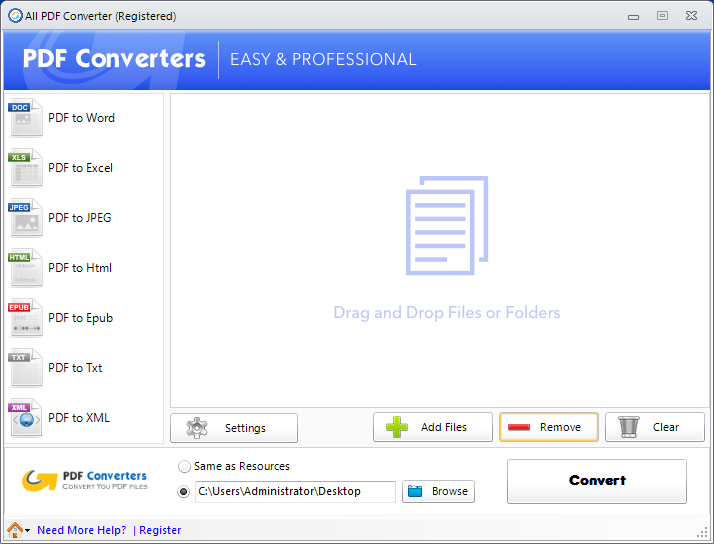Viewport: 714px width, 544px height.
Task: Select the EPUB icon for PDF to Epub
Action: coord(26,318)
